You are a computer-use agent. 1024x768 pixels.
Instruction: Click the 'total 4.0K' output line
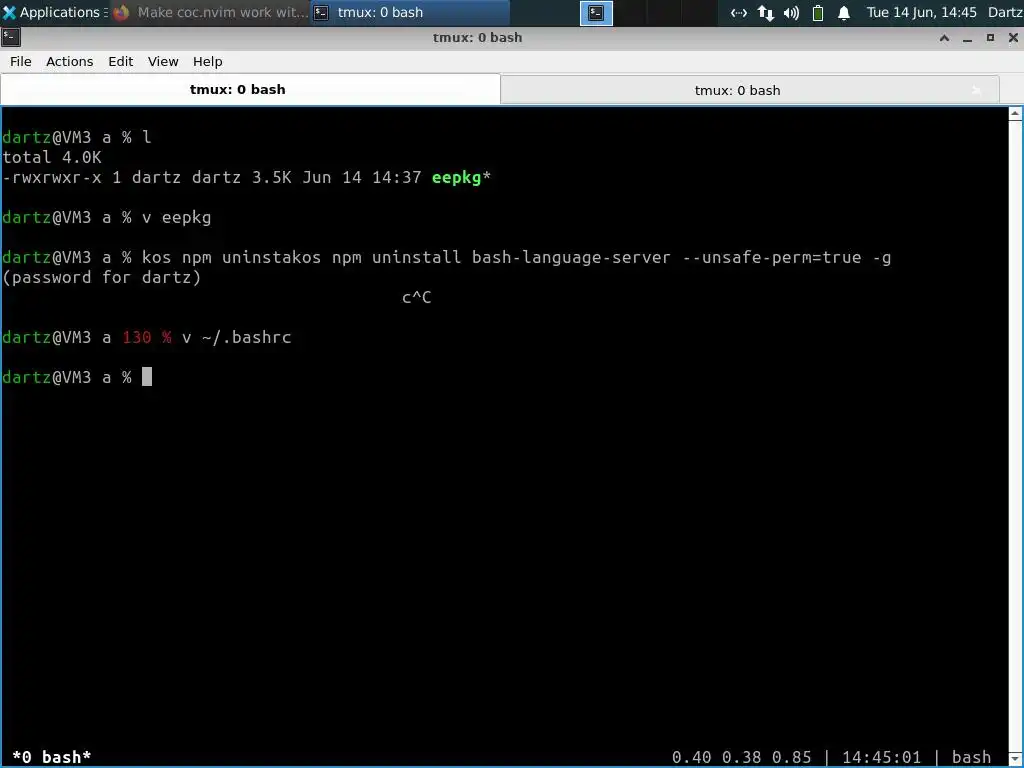(x=52, y=157)
